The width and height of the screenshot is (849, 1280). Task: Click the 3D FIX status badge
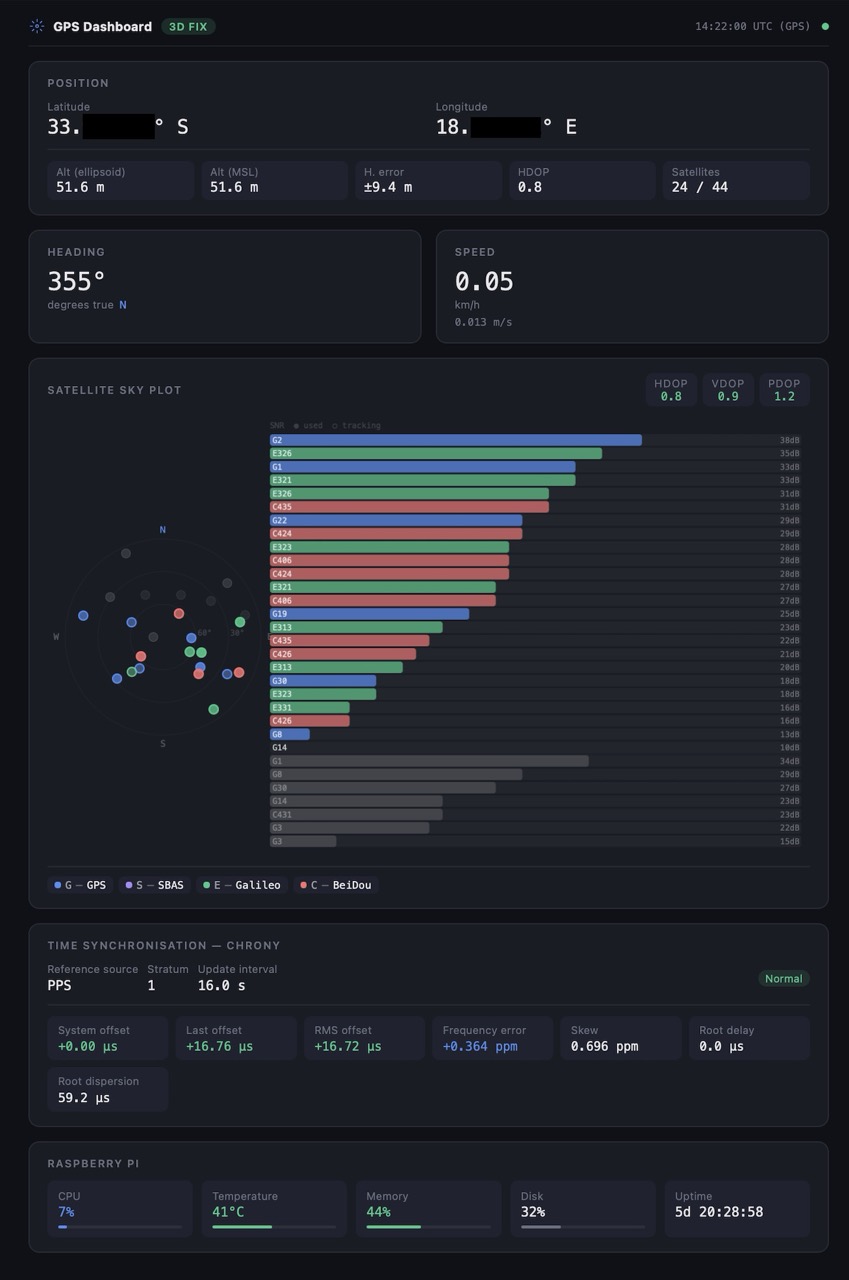coord(188,27)
